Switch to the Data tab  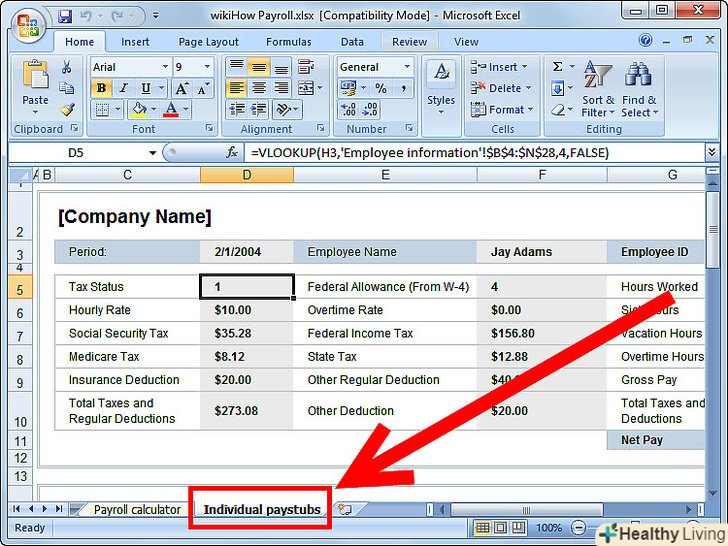pyautogui.click(x=352, y=42)
